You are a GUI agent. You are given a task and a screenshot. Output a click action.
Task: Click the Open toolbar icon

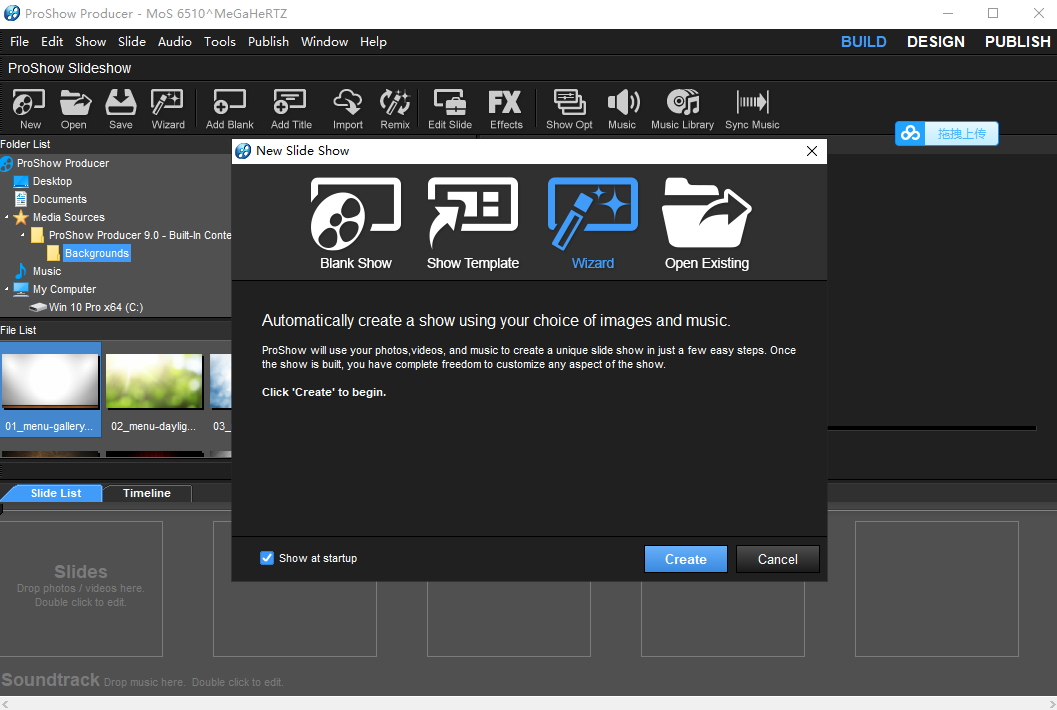(x=74, y=109)
